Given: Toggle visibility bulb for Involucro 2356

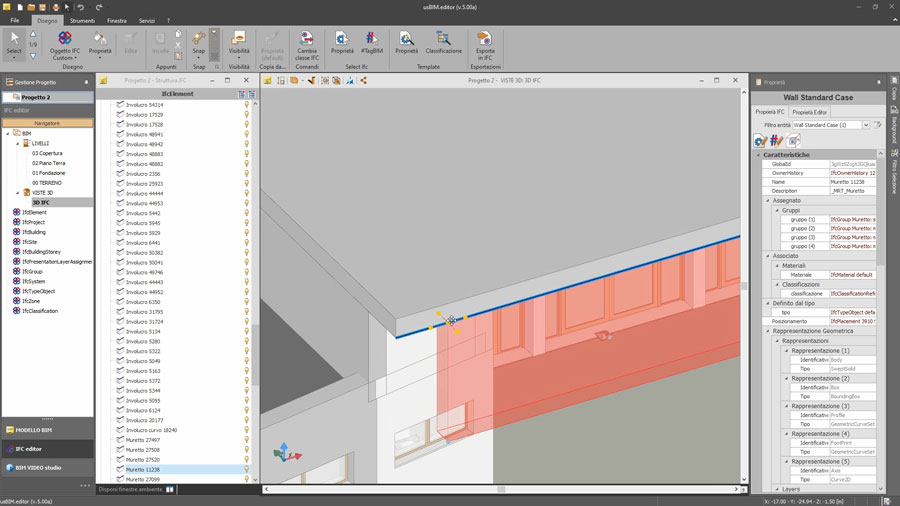Looking at the screenshot, I should coord(247,174).
